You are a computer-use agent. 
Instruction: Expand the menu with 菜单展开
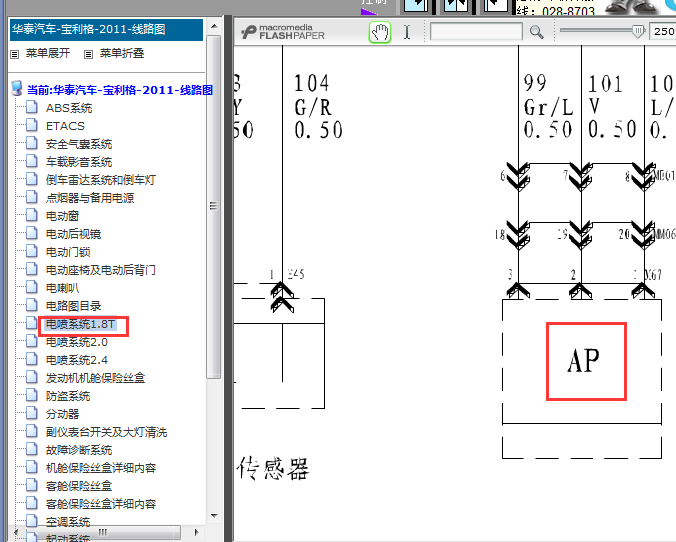pyautogui.click(x=48, y=53)
